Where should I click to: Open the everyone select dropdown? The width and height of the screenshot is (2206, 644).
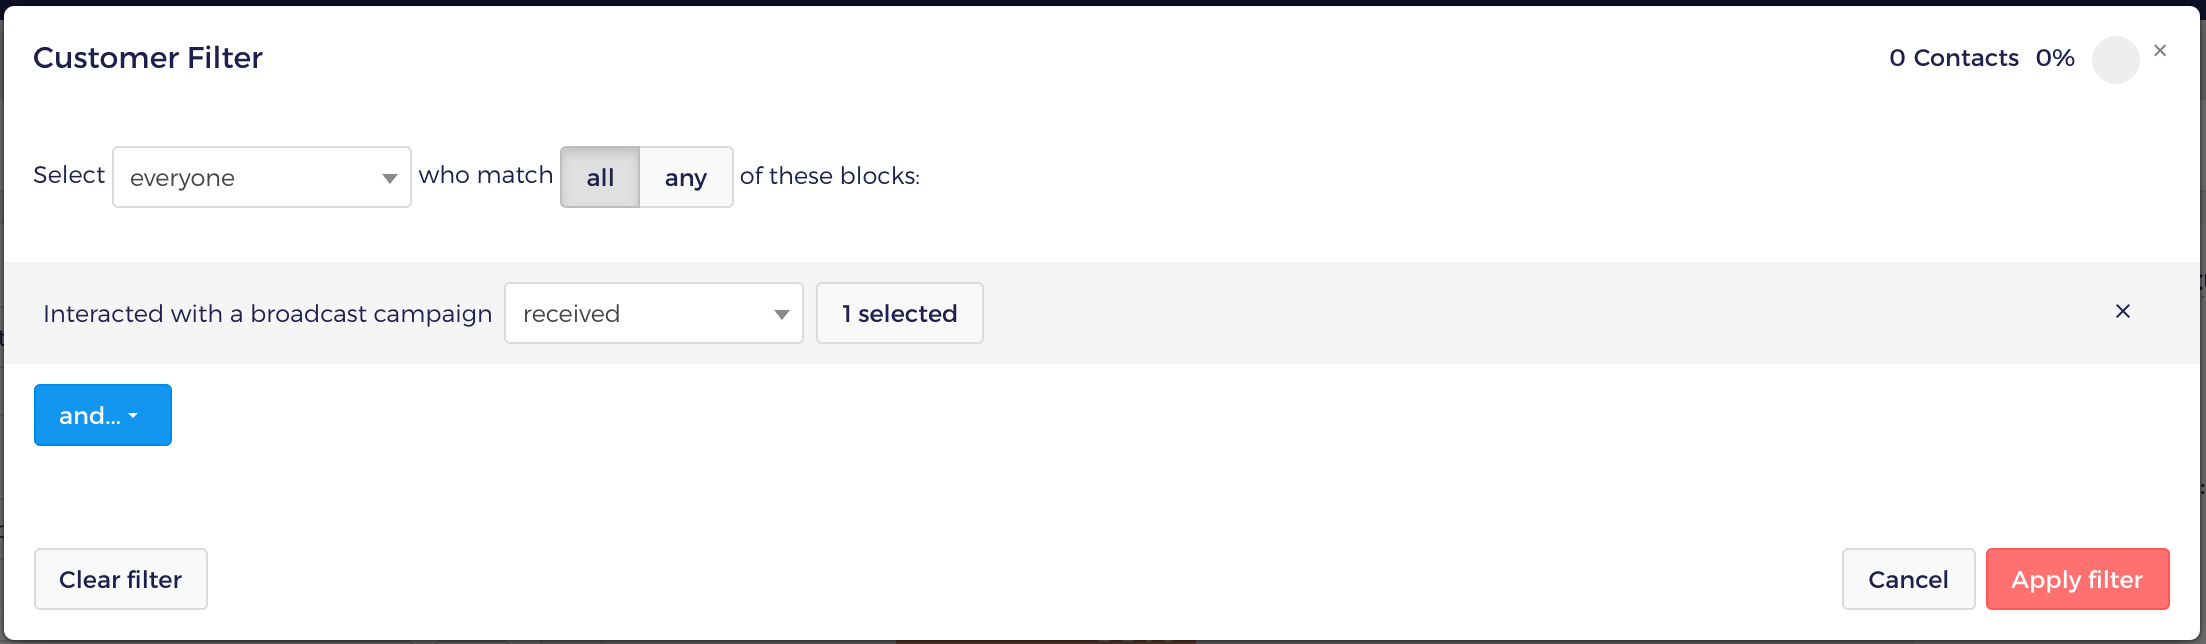click(262, 177)
